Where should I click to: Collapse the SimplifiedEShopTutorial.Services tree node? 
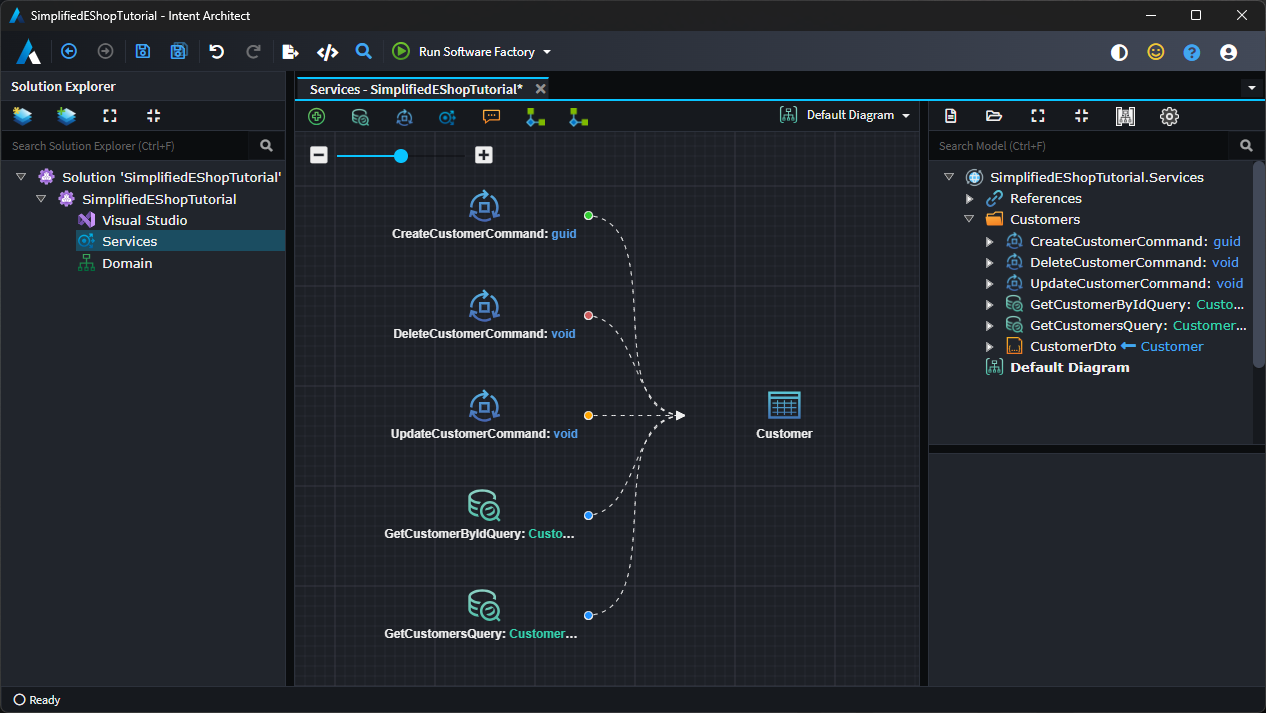(949, 177)
